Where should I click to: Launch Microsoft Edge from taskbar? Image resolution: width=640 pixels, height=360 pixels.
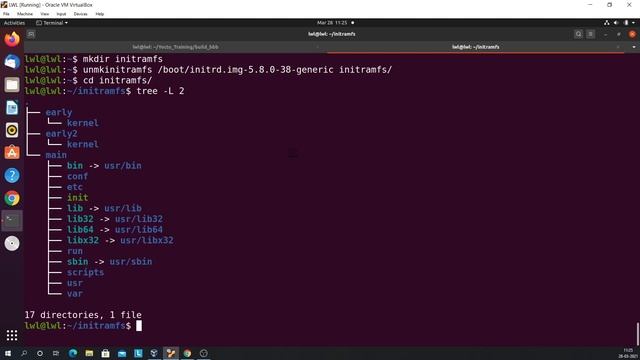[73, 353]
